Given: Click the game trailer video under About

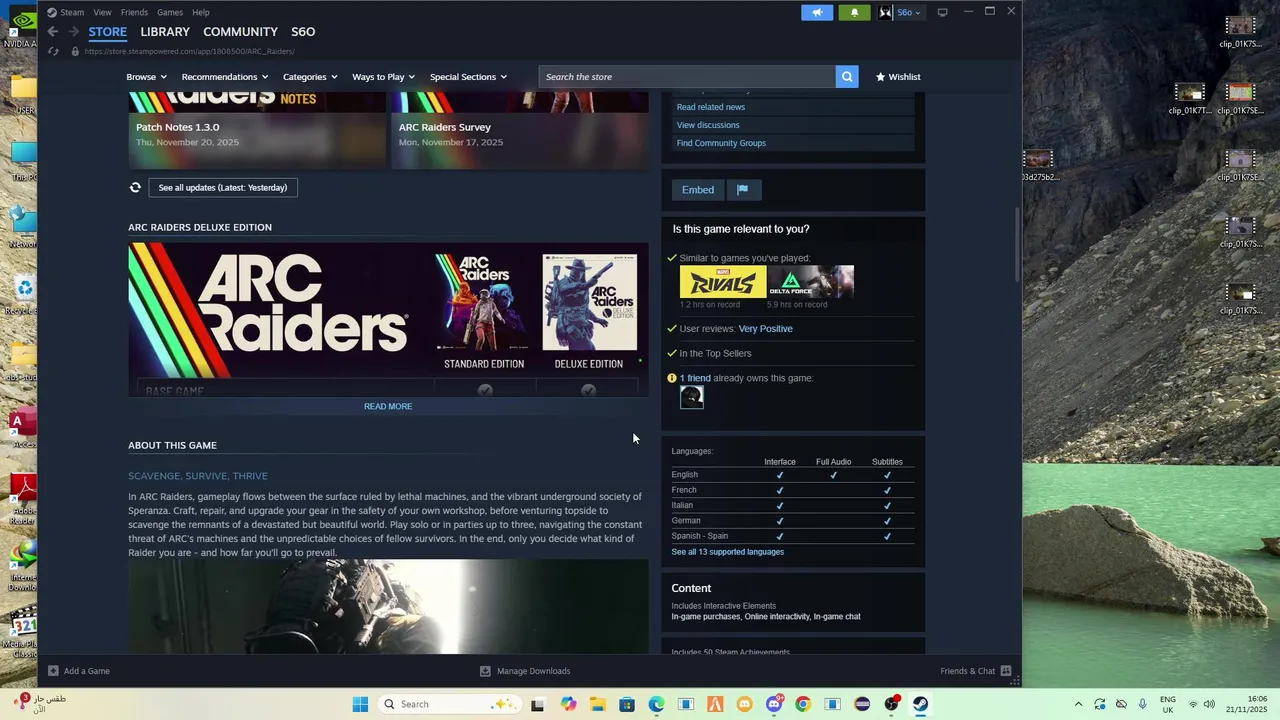Looking at the screenshot, I should coord(388,606).
